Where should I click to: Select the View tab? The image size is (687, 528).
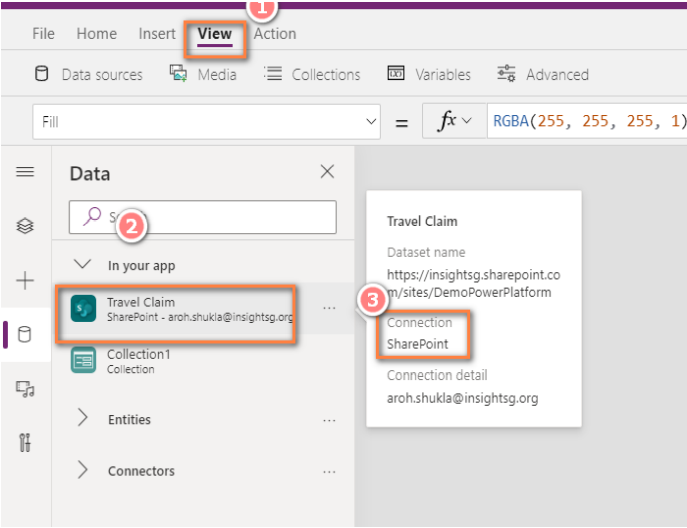[214, 34]
